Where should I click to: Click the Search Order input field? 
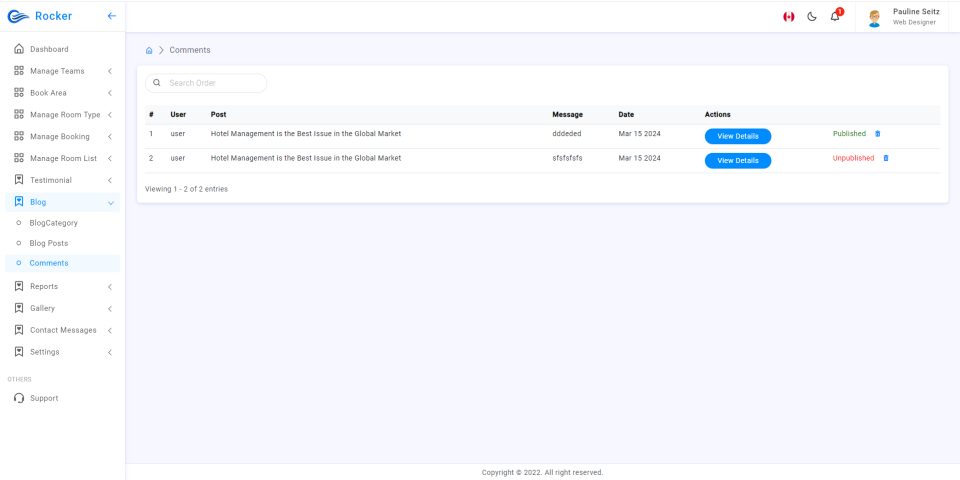(206, 83)
